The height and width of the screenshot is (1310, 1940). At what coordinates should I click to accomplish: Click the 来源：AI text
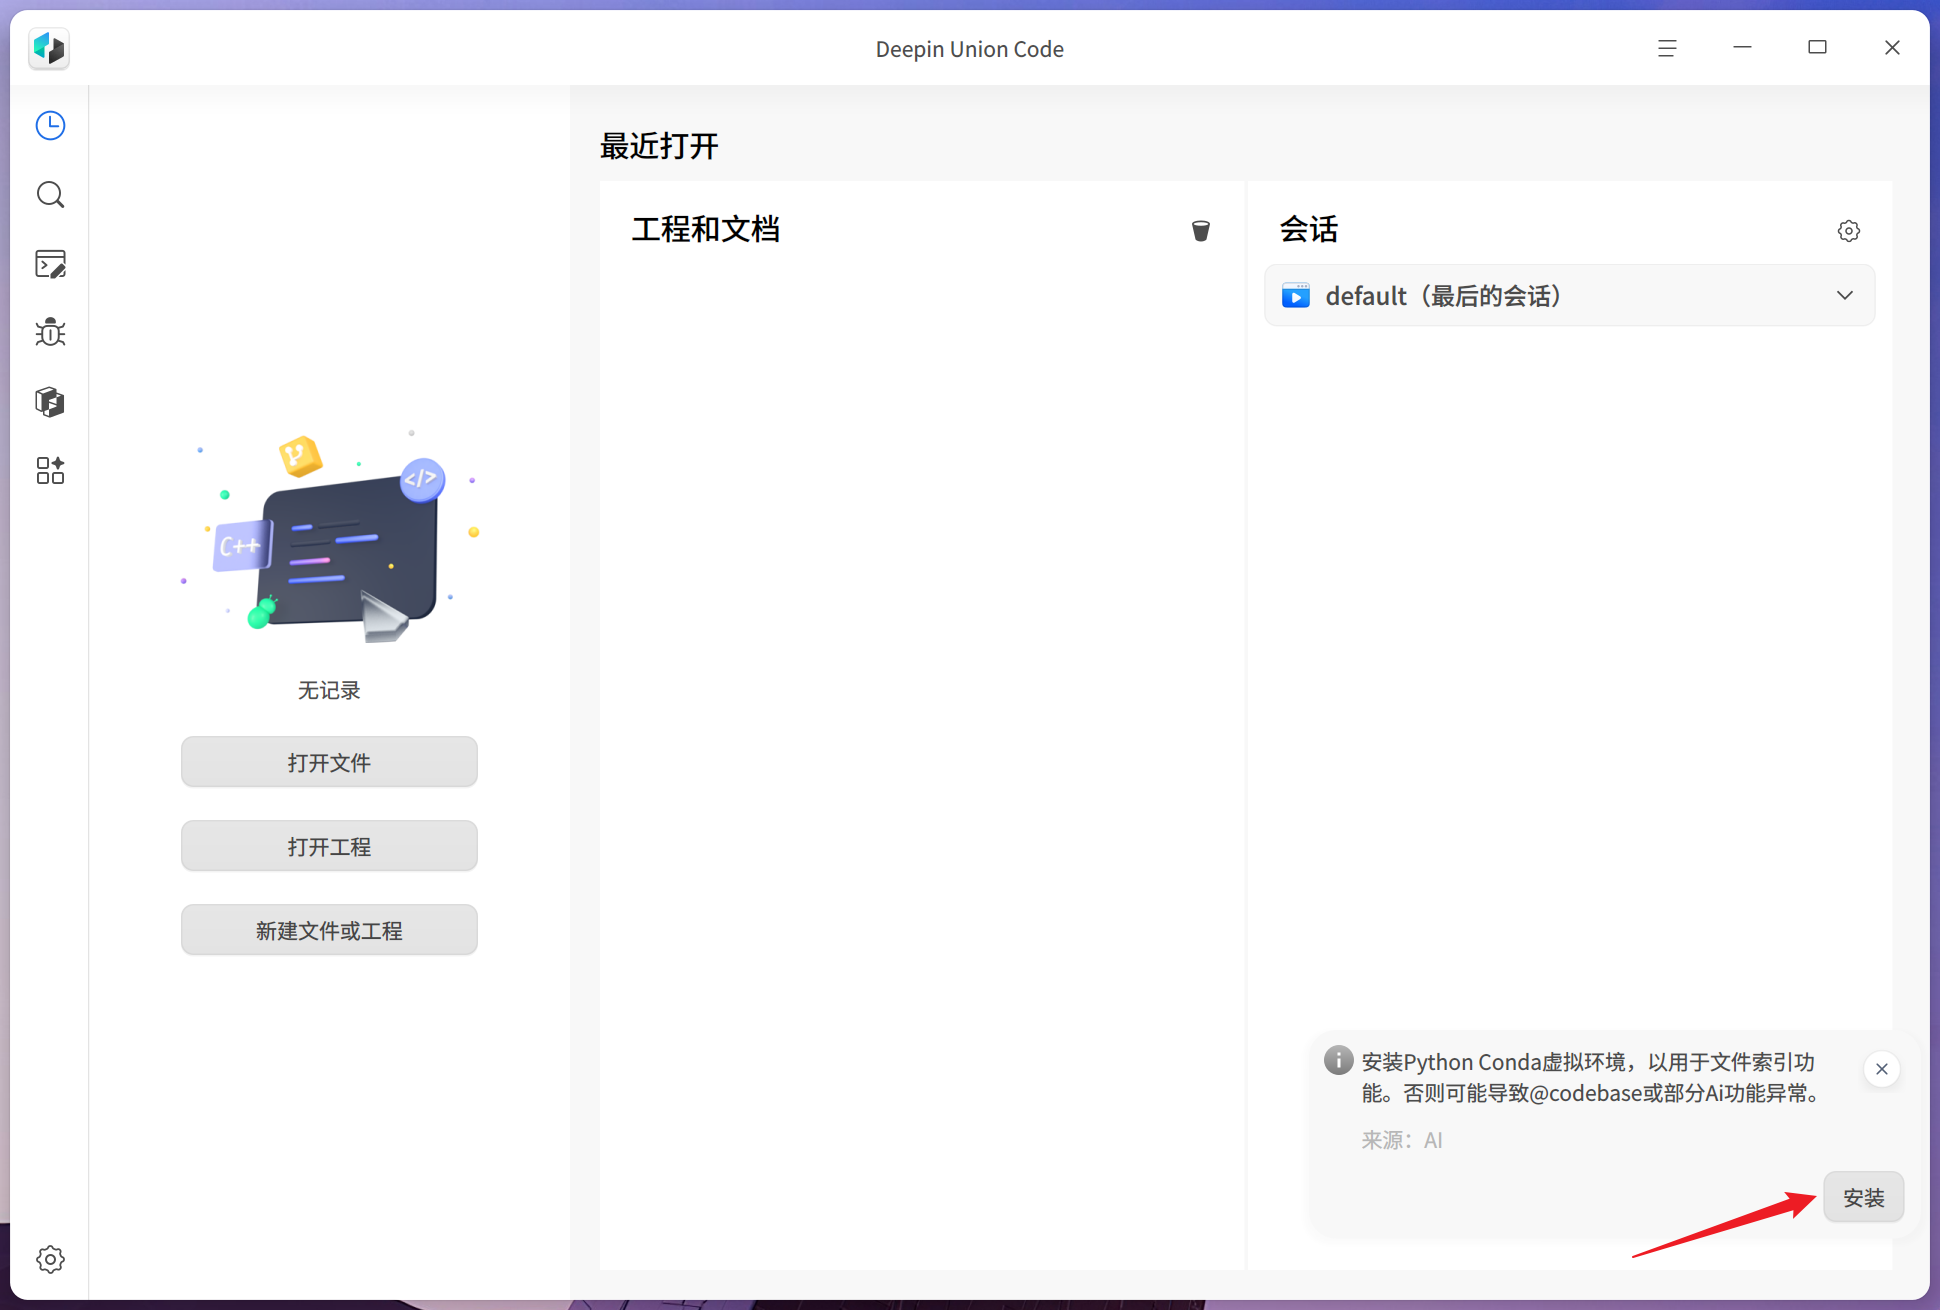tap(1402, 1140)
